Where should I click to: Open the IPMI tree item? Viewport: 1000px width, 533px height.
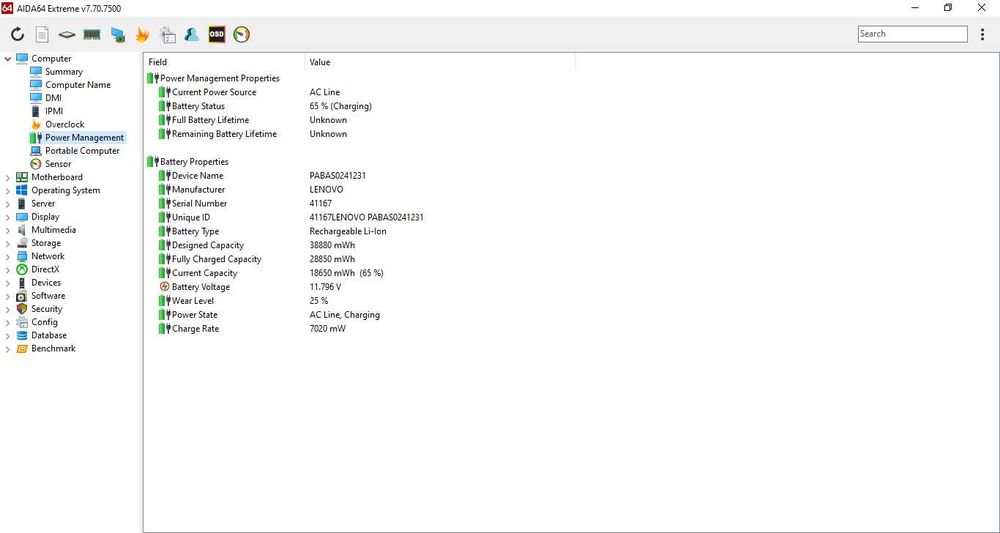click(54, 111)
